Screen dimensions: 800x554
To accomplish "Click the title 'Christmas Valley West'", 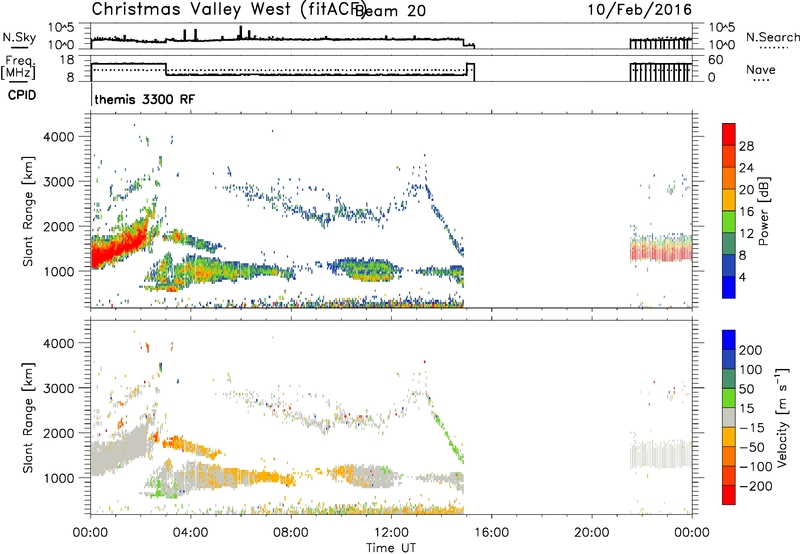I will click(191, 9).
